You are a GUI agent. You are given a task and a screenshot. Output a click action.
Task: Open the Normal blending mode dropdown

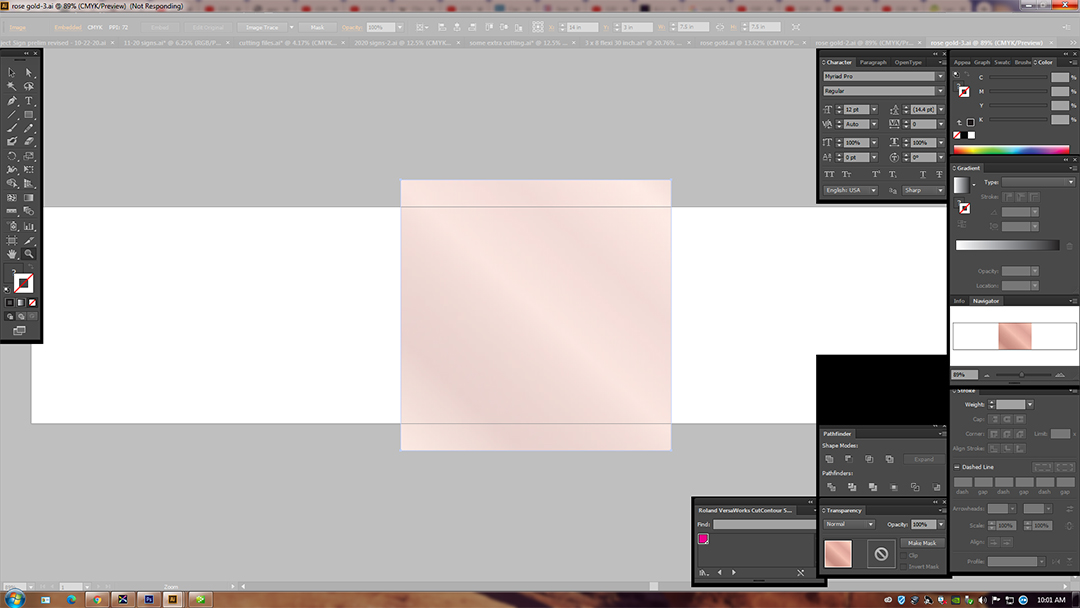pos(849,525)
